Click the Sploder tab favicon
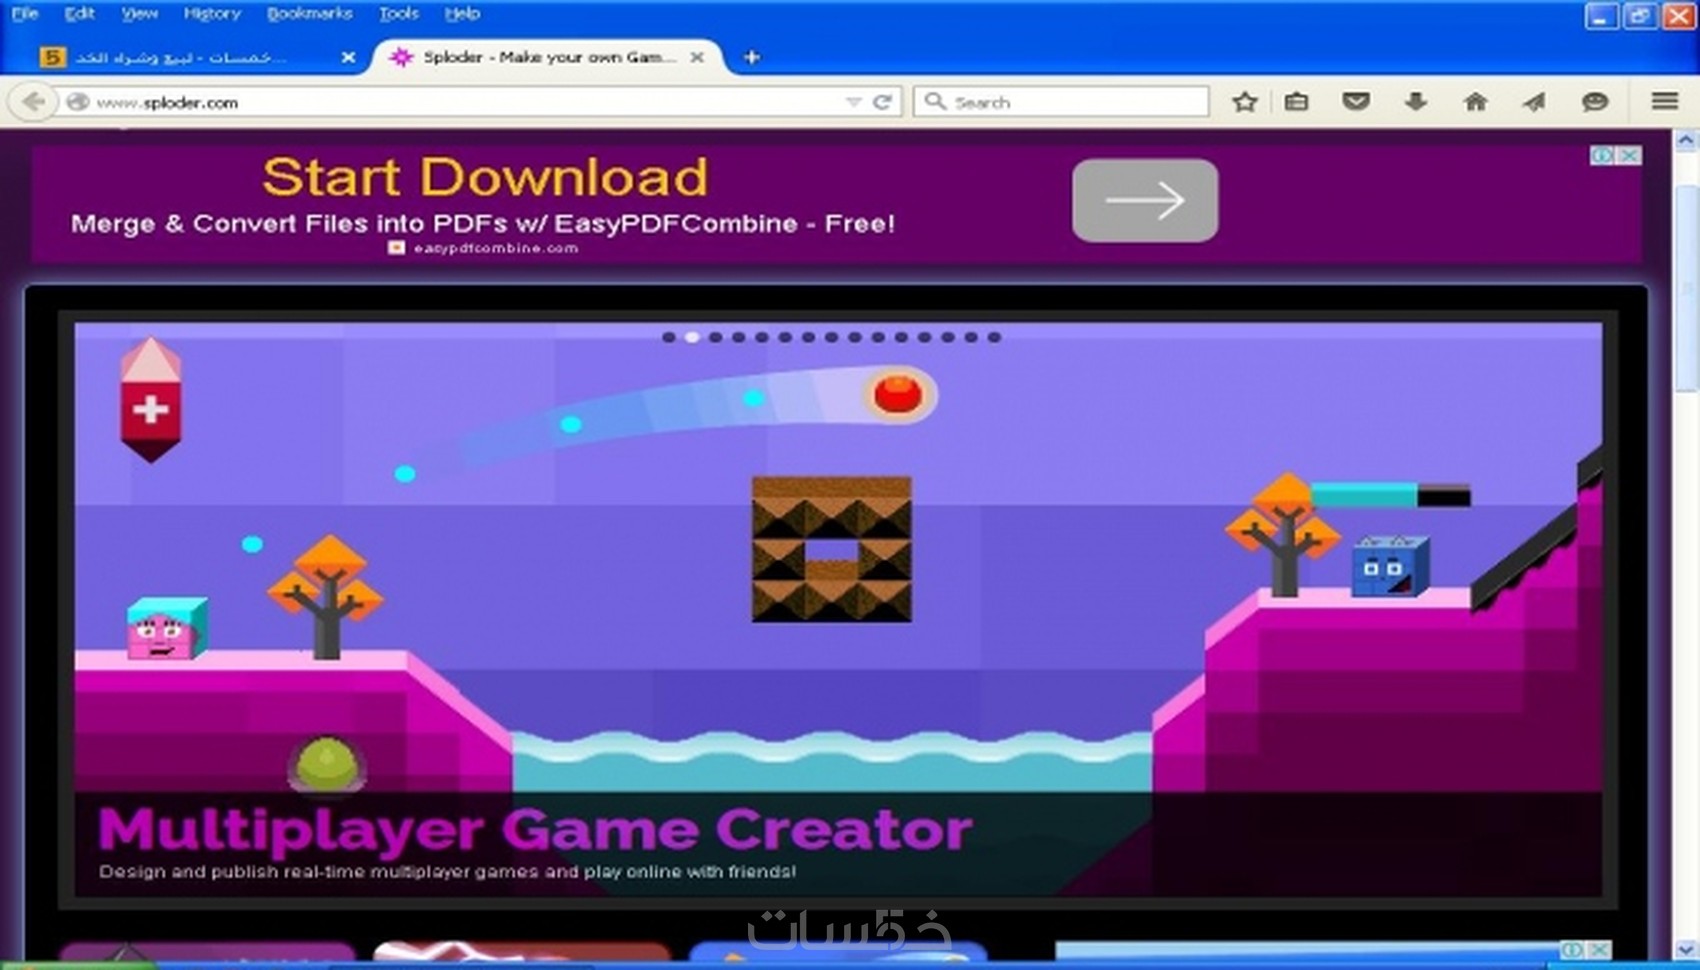The height and width of the screenshot is (970, 1700). tap(401, 57)
